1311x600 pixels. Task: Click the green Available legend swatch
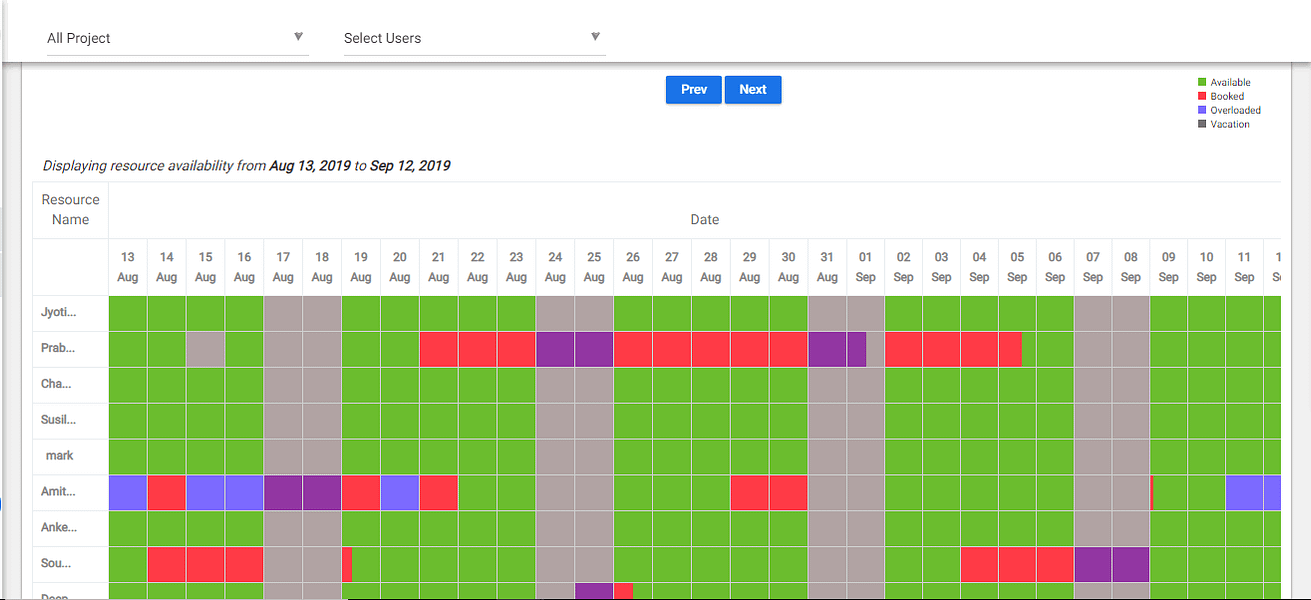pos(1203,83)
